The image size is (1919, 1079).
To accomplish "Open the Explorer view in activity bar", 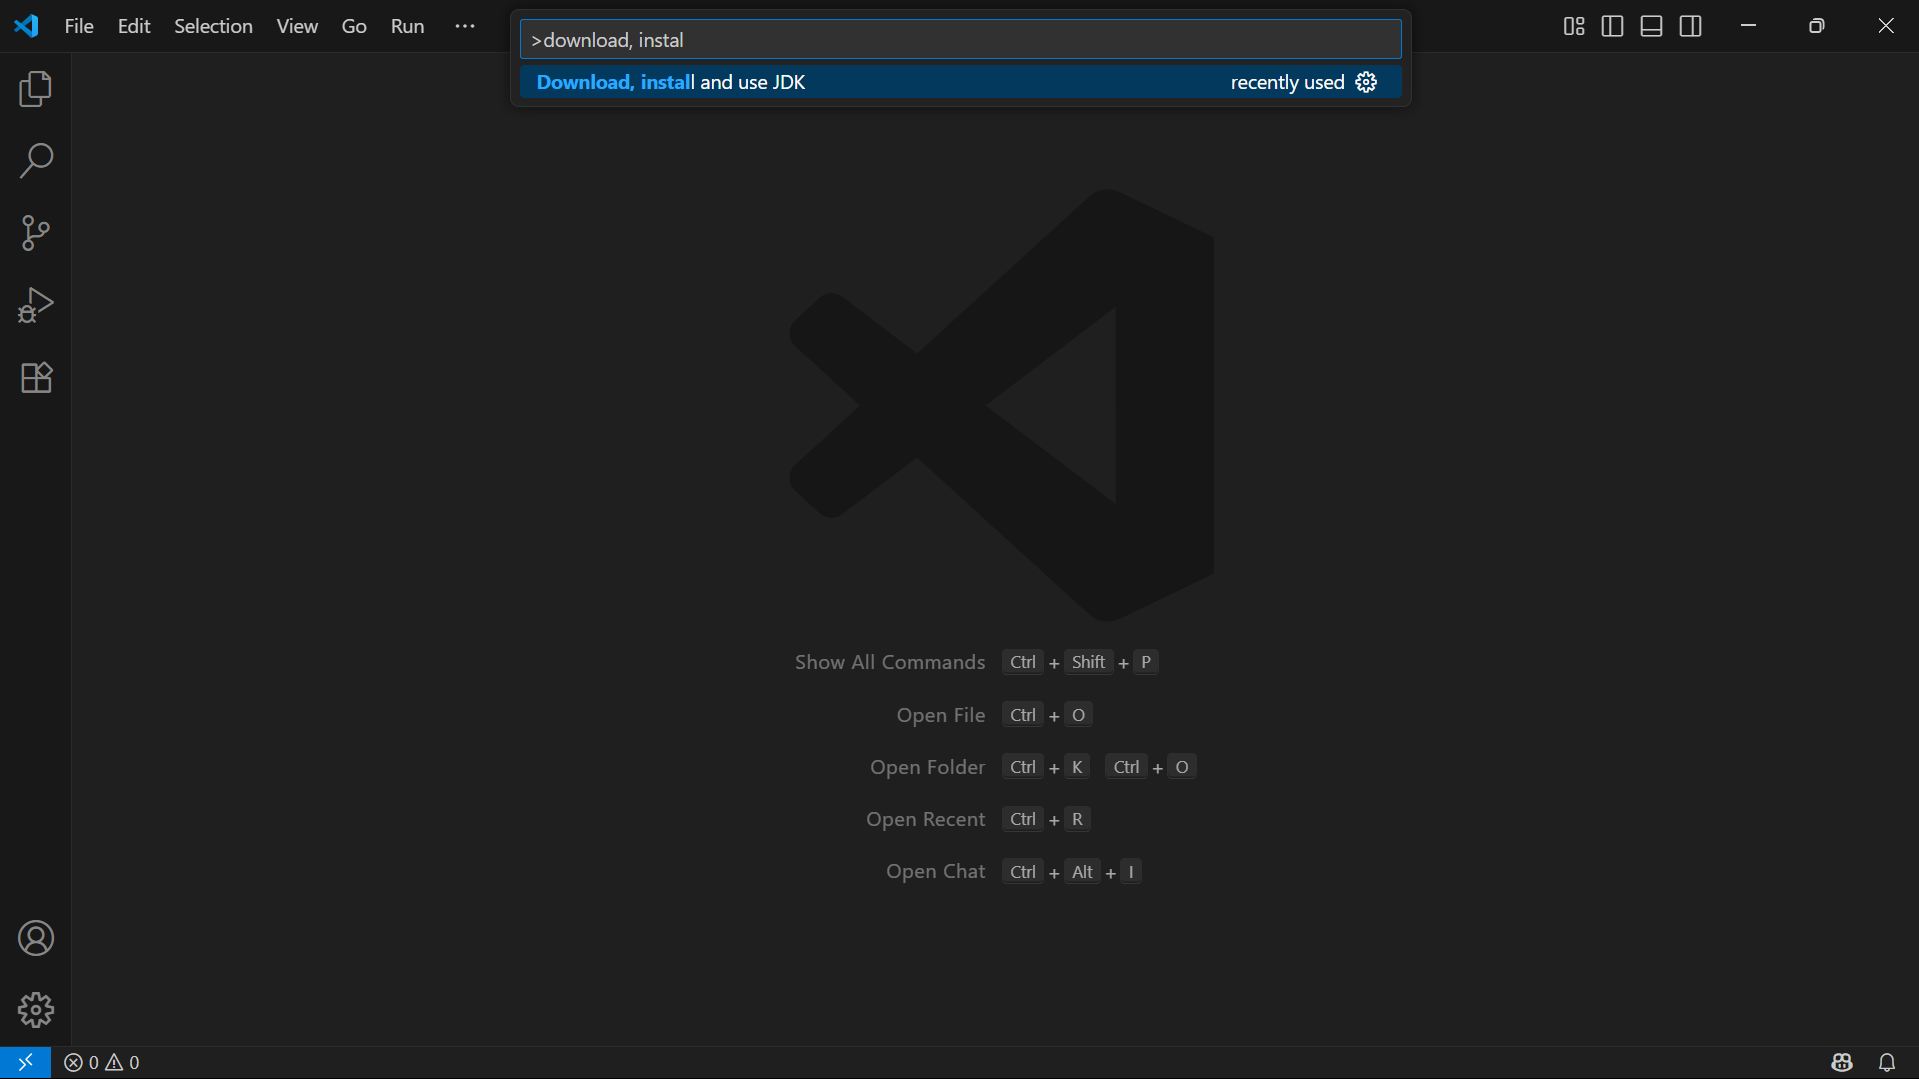I will click(x=36, y=90).
